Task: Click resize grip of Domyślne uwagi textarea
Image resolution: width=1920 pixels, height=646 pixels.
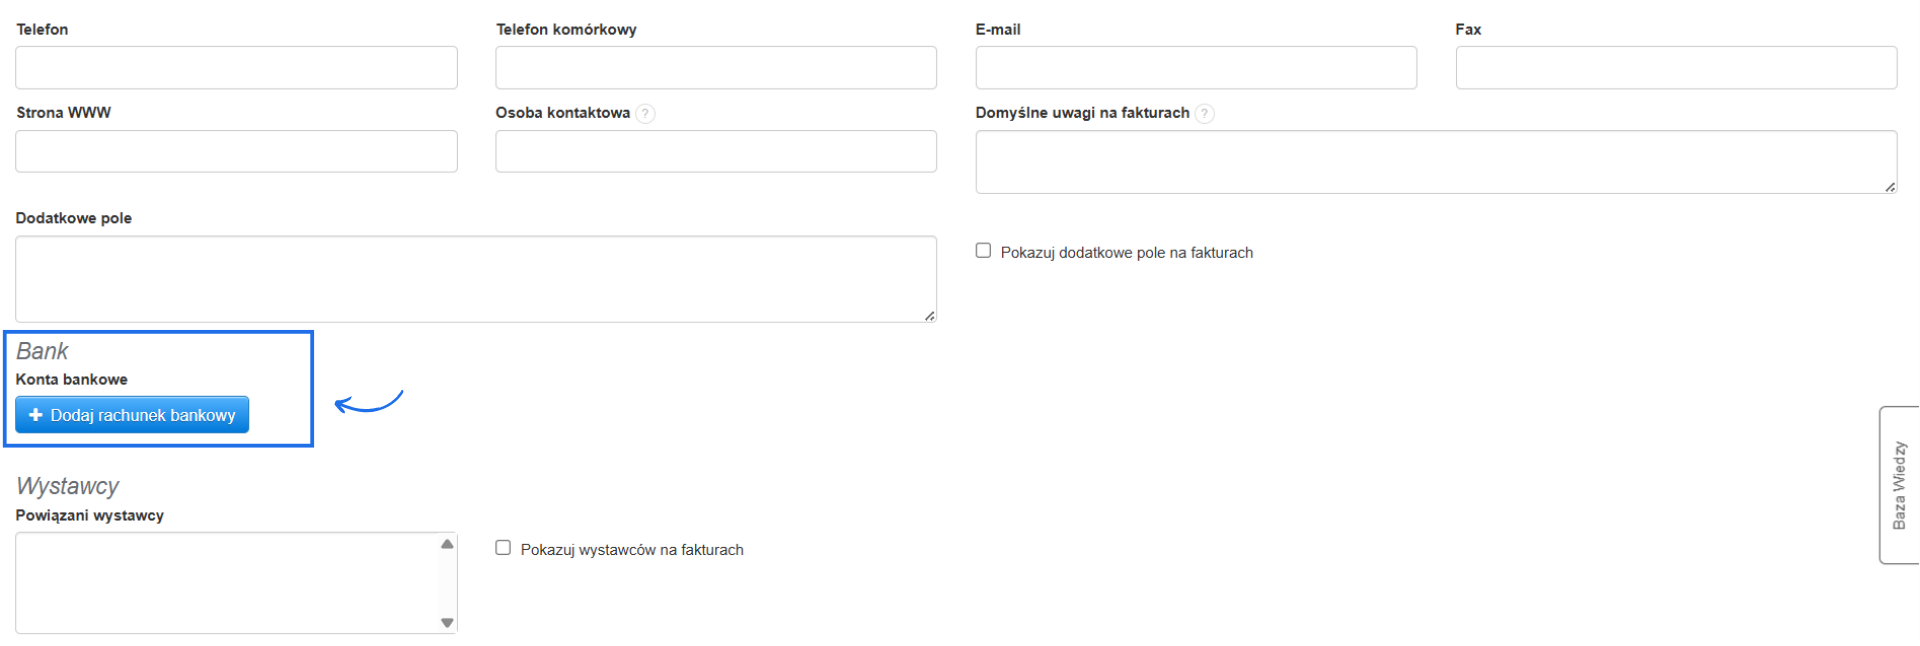Action: pyautogui.click(x=1890, y=187)
